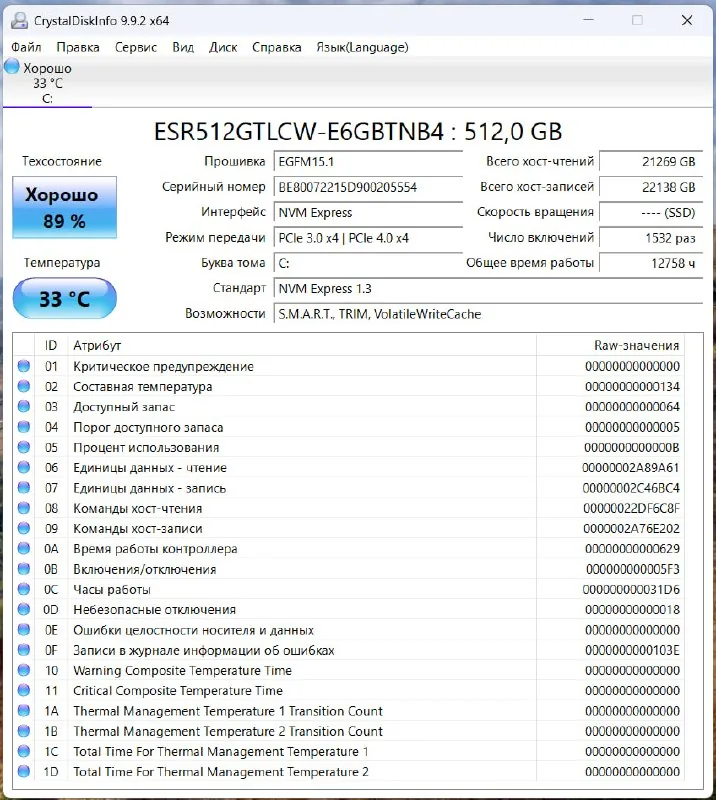Click status orb for 0C Часы работы
The image size is (716, 800).
[x=23, y=589]
